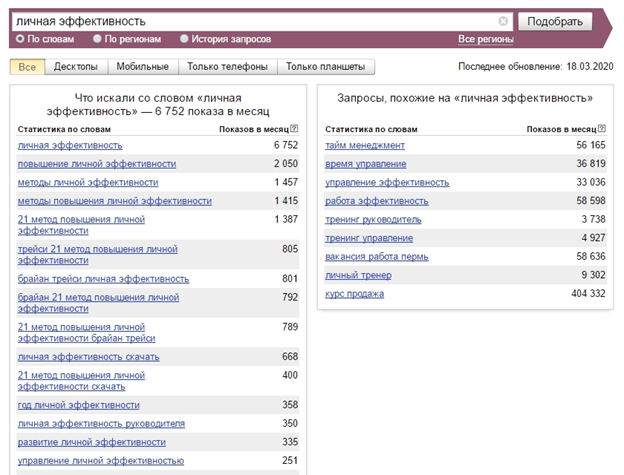Select the 'История запросов' radio button
The image size is (624, 475).
coord(184,39)
